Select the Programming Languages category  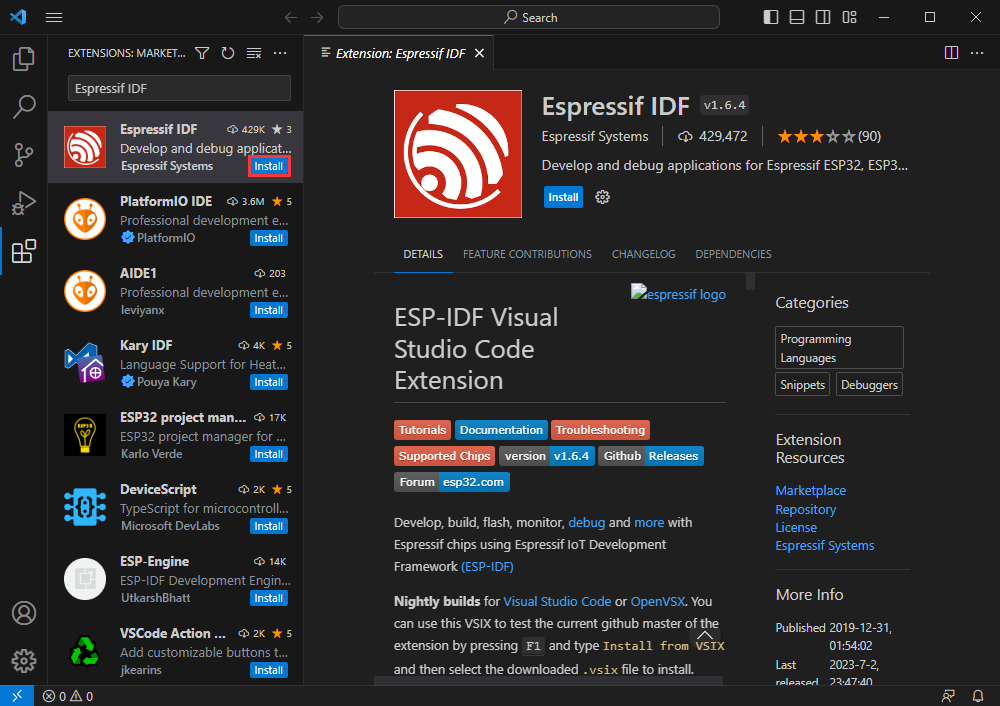(839, 348)
